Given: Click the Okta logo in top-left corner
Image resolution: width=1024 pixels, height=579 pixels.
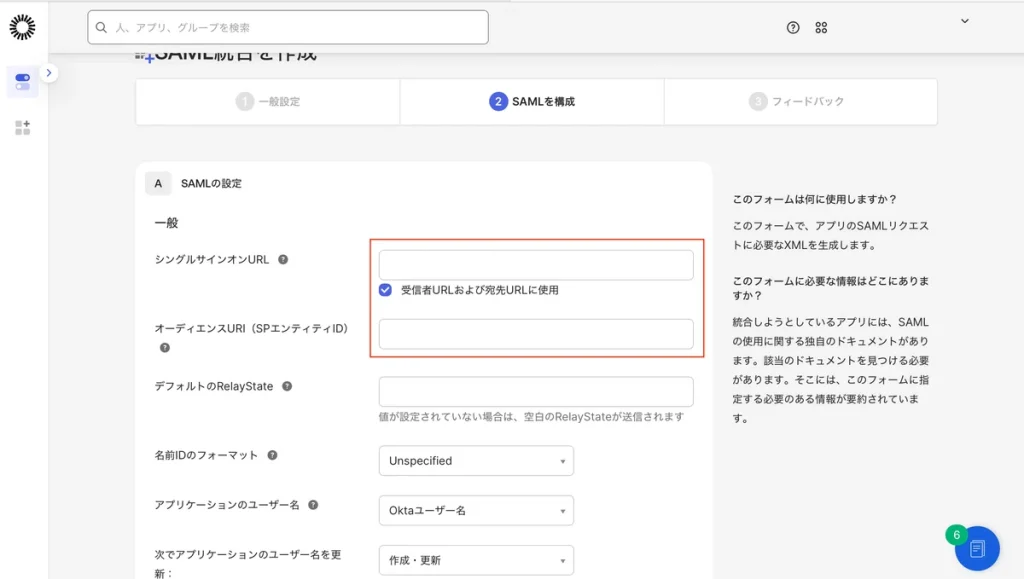Looking at the screenshot, I should pyautogui.click(x=22, y=27).
